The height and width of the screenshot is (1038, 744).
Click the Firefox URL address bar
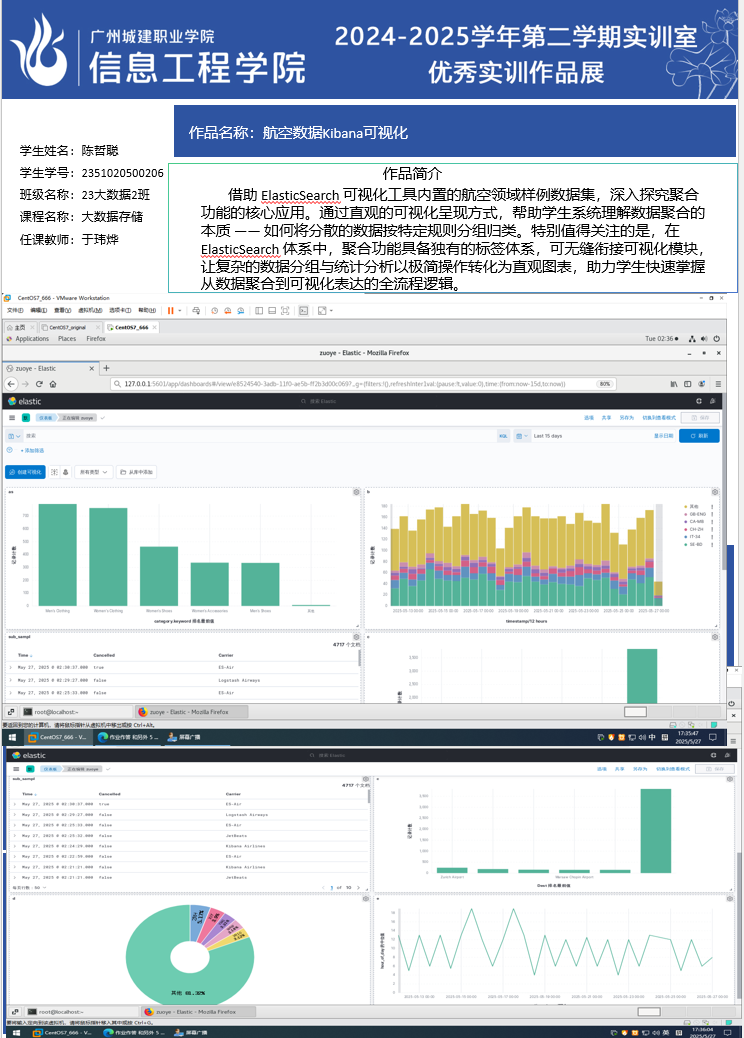pyautogui.click(x=350, y=384)
